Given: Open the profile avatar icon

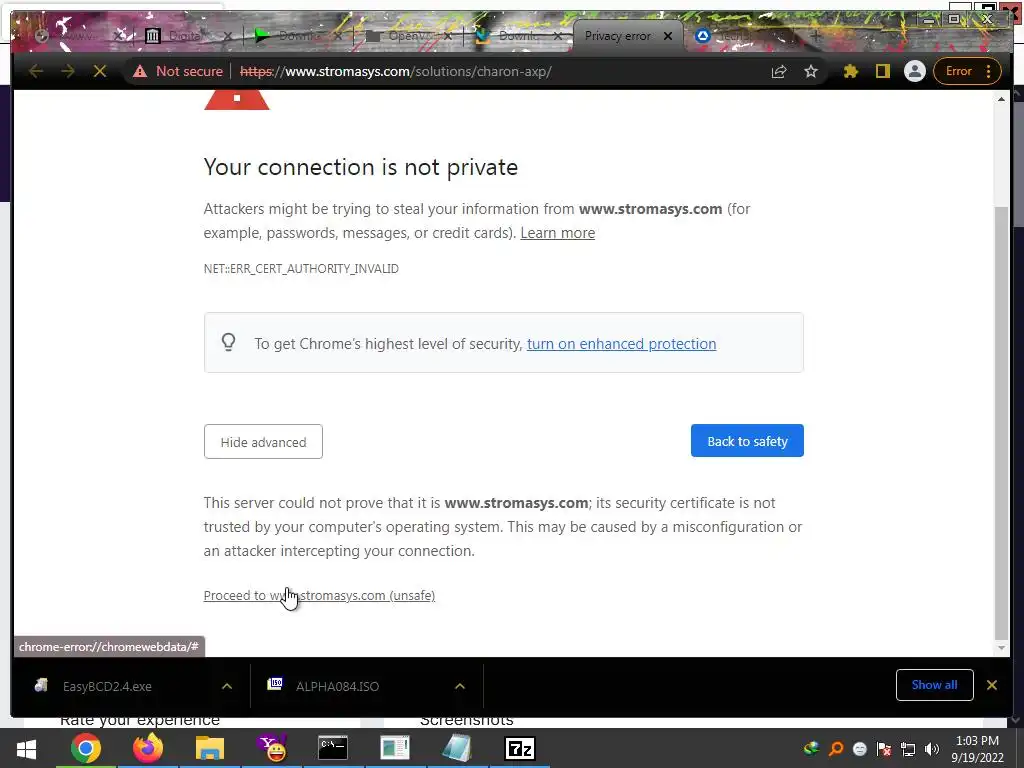Looking at the screenshot, I should tap(914, 71).
